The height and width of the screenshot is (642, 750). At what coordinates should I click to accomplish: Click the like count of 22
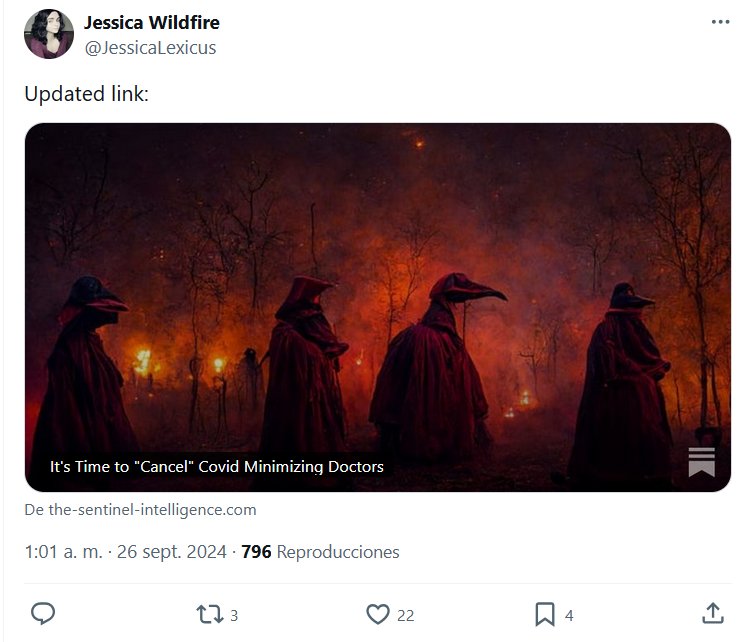pos(406,615)
